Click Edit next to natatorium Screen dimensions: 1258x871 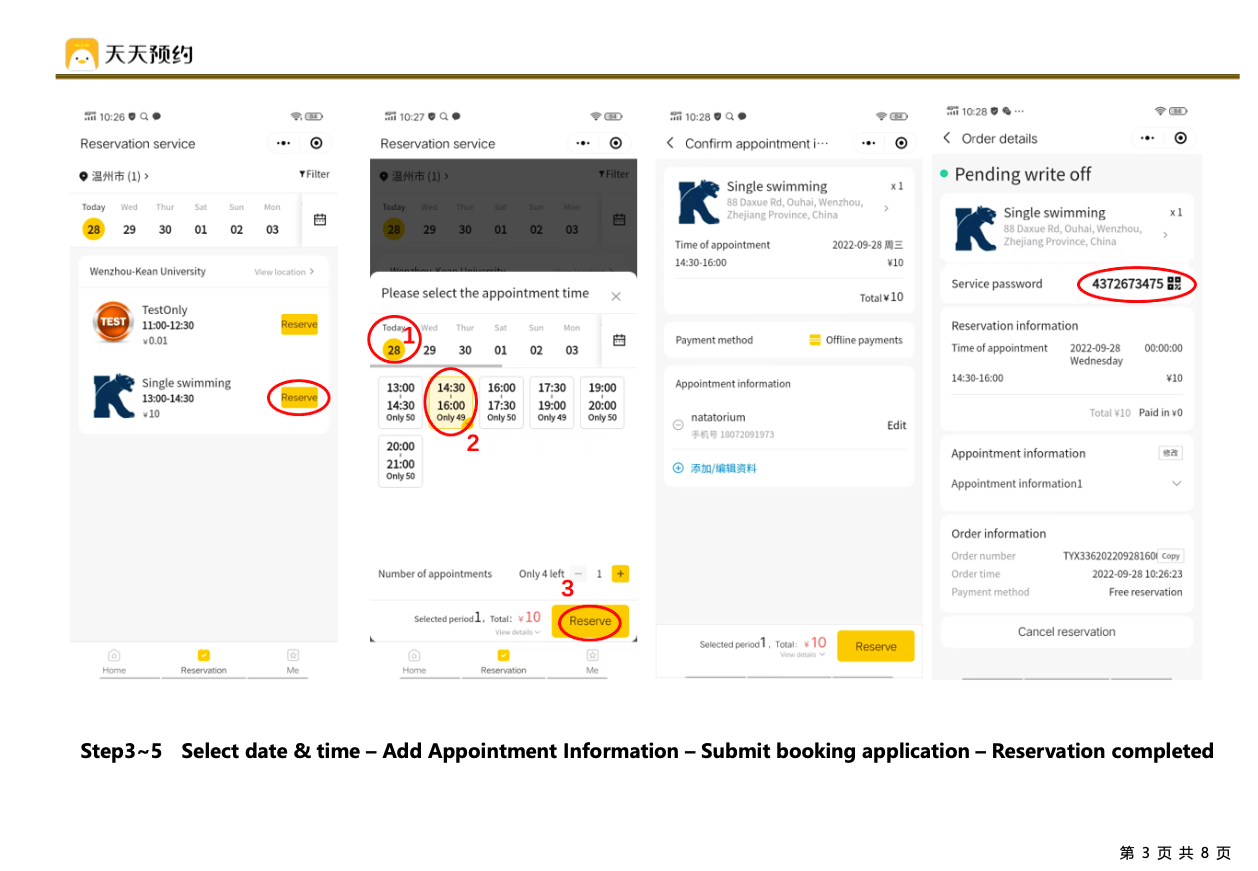pos(896,425)
